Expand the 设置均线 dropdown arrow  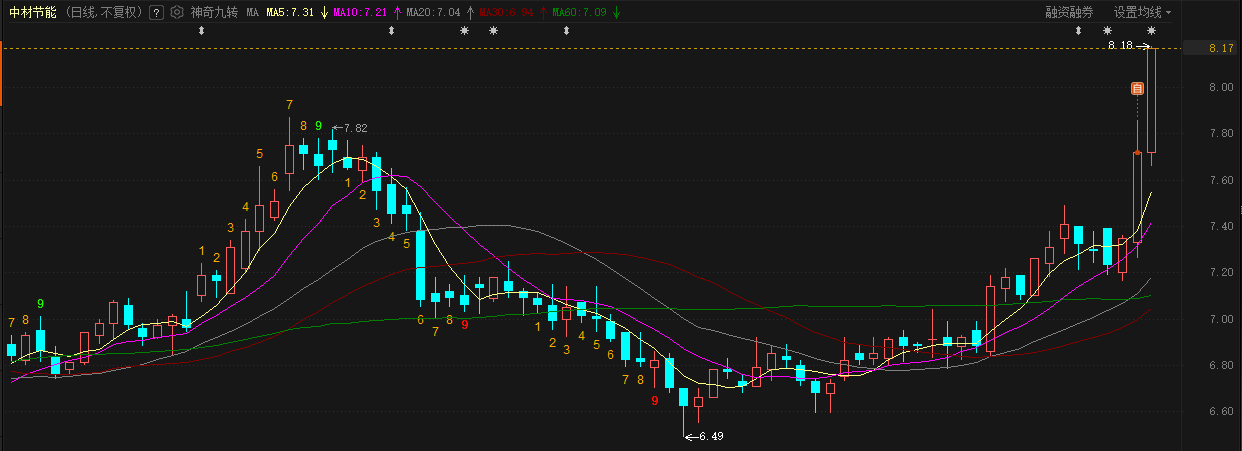click(x=1168, y=13)
